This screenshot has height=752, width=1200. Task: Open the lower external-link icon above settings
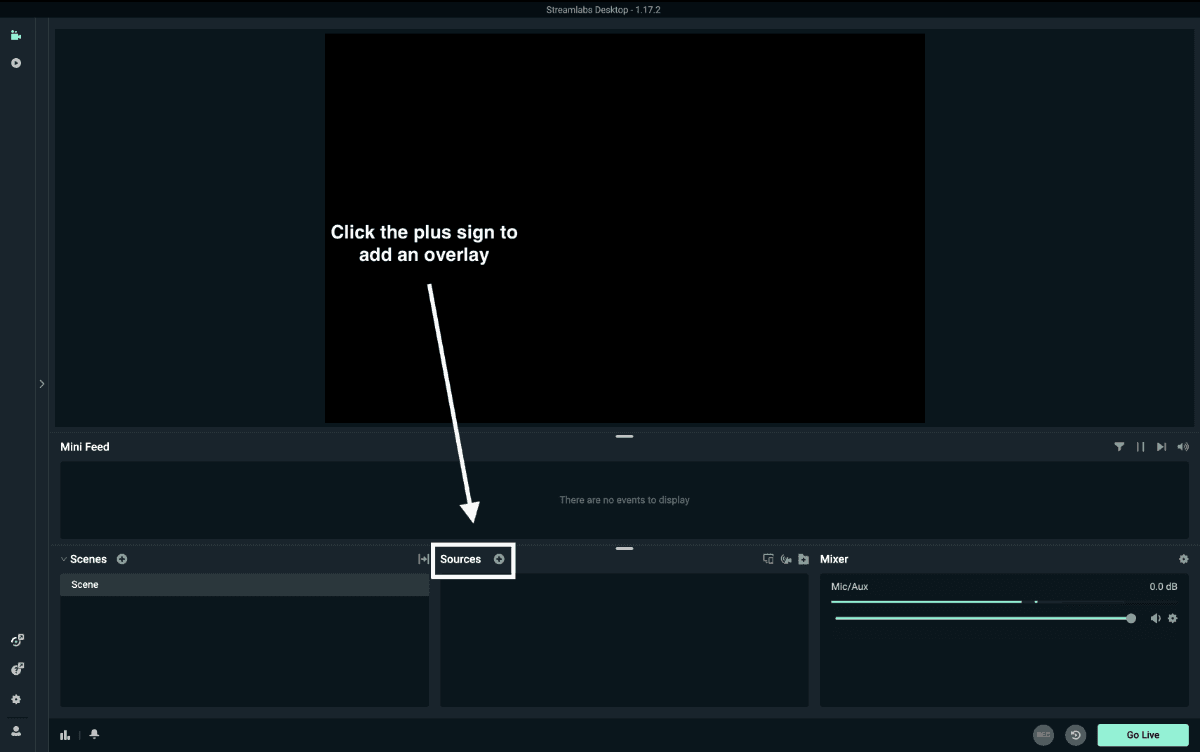16,669
